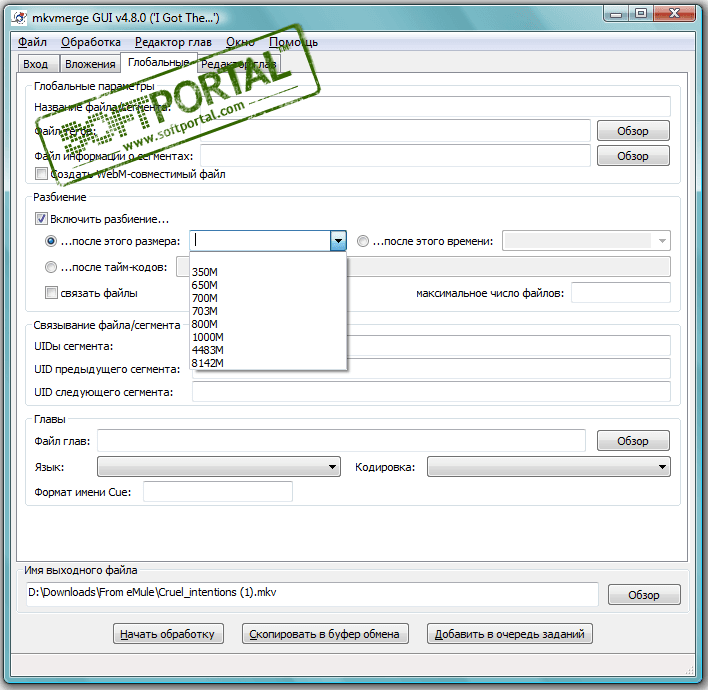Click Обзор for Файл информации о сегментах
Viewport: 708px width, 690px height.
point(633,156)
